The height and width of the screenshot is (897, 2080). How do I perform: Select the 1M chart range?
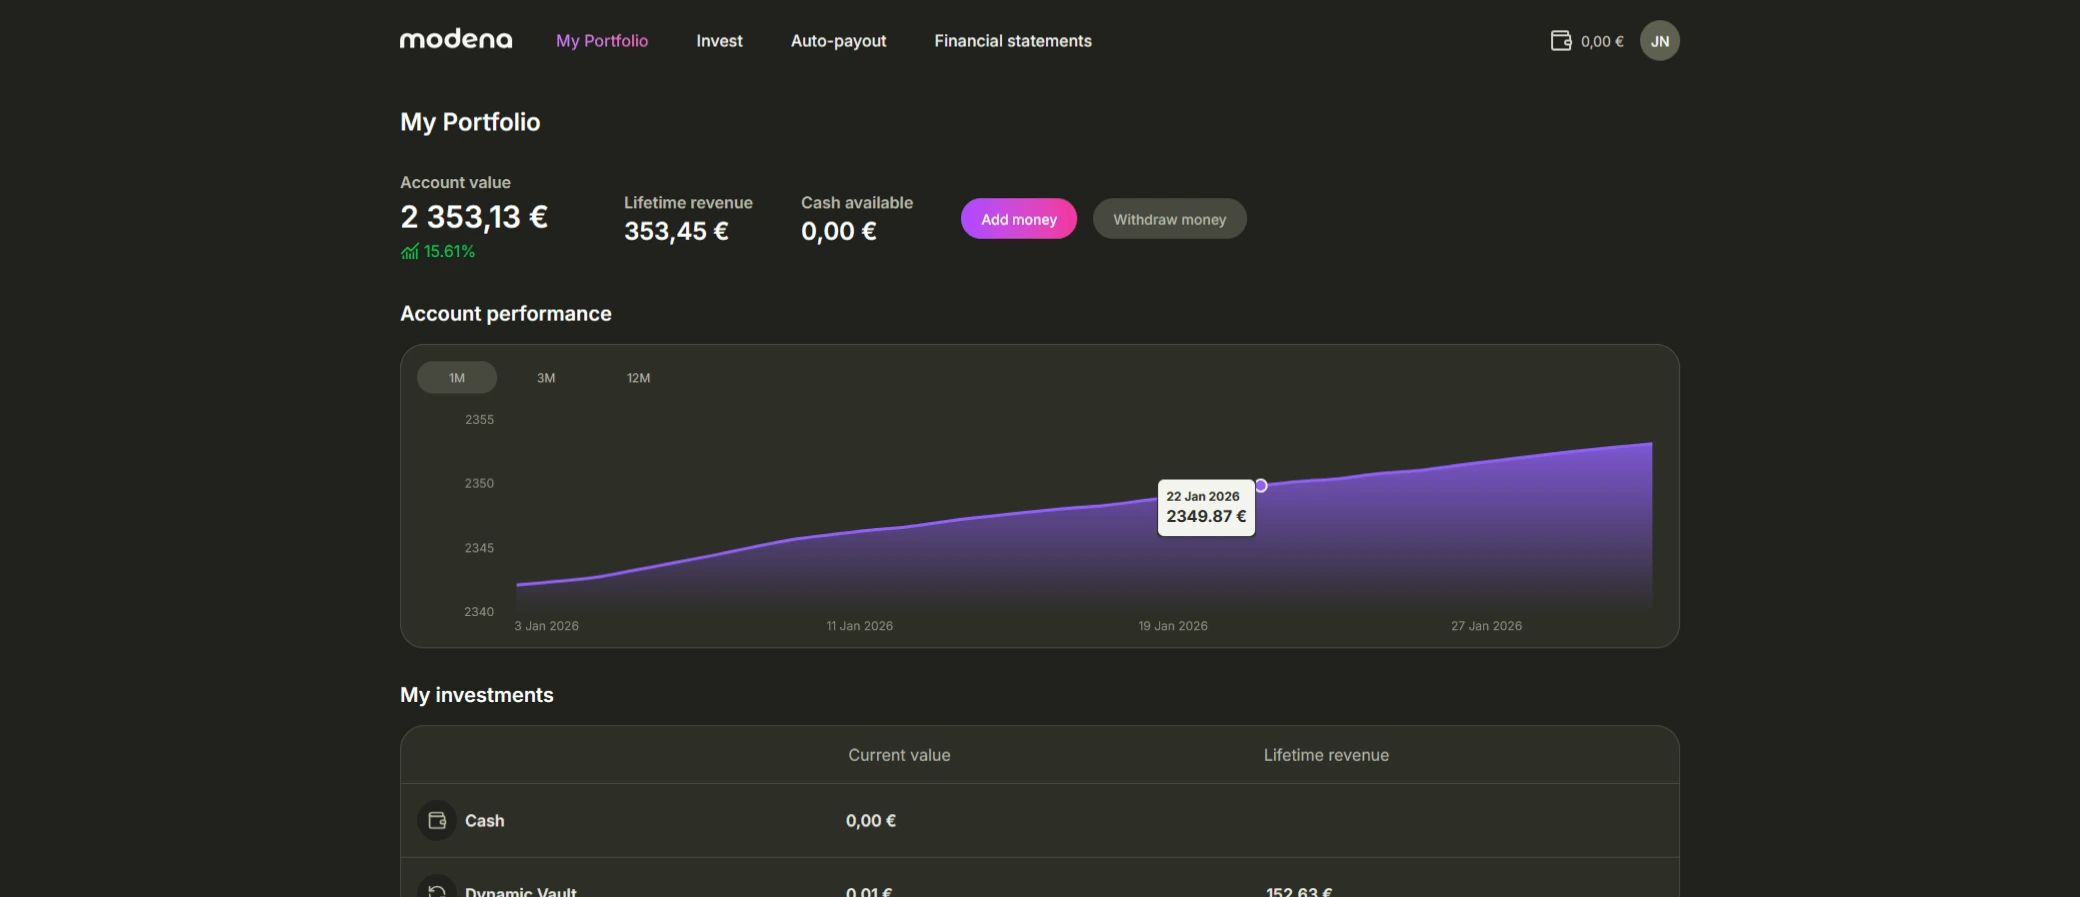coord(457,377)
